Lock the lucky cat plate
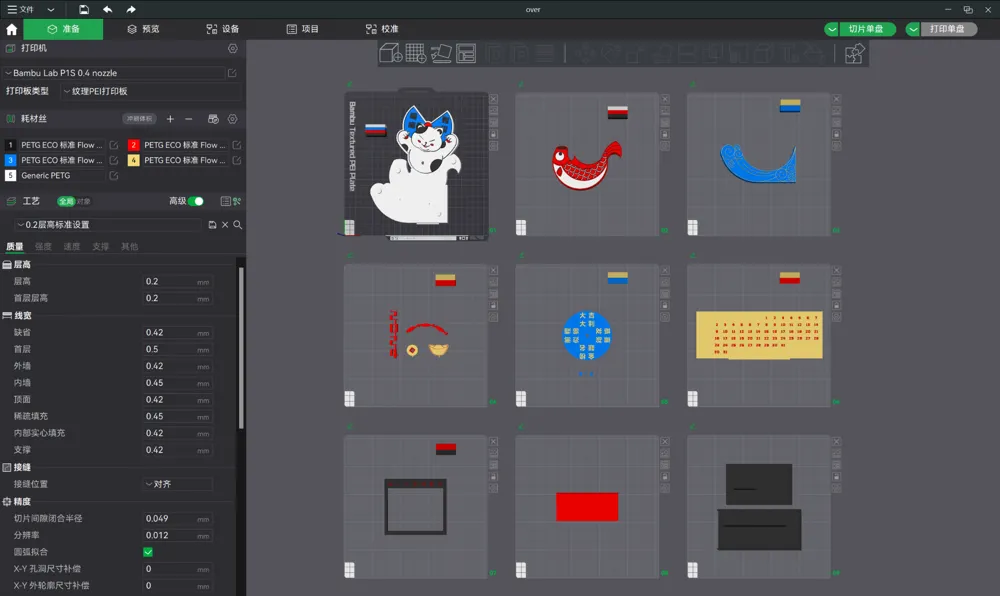The height and width of the screenshot is (596, 1000). 494,134
